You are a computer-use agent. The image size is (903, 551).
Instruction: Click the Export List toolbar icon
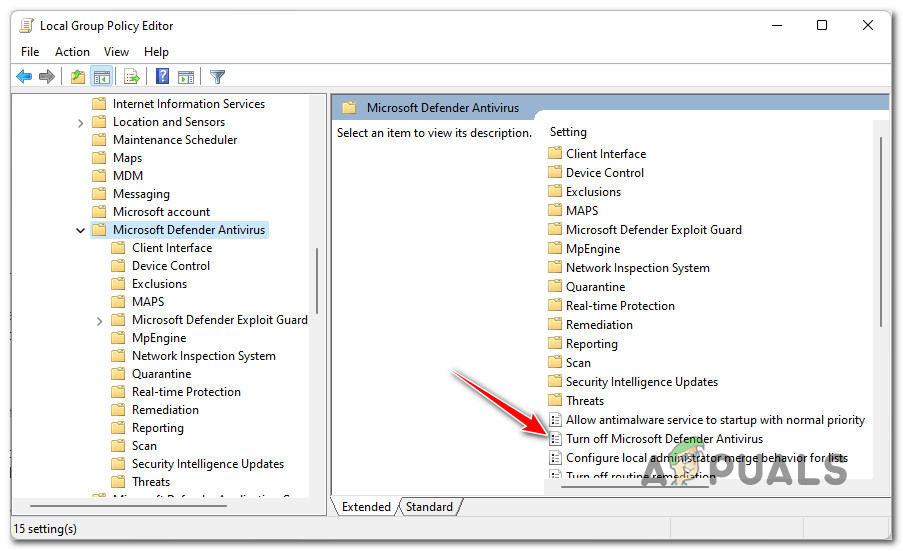tap(131, 76)
